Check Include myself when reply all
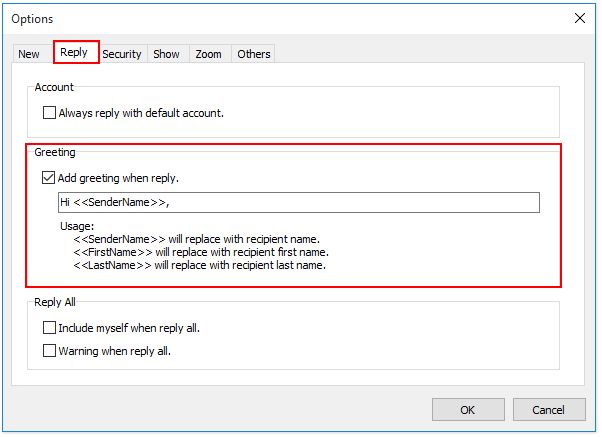The image size is (602, 437). click(50, 328)
